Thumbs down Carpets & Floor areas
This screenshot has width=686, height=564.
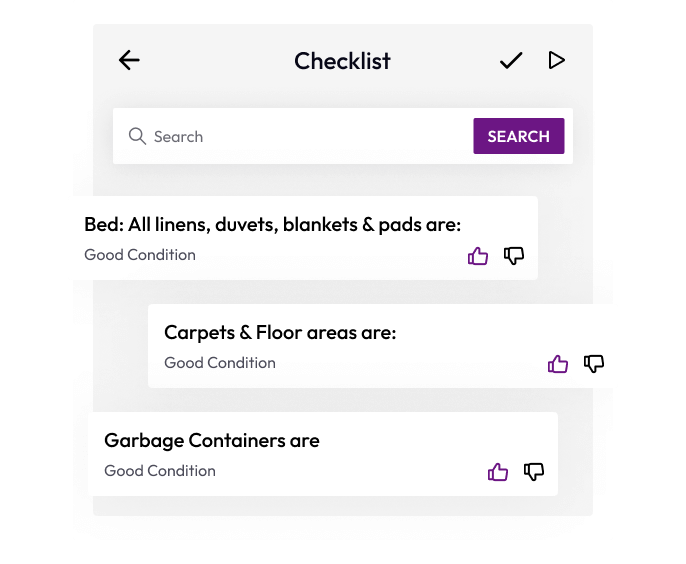(x=594, y=364)
